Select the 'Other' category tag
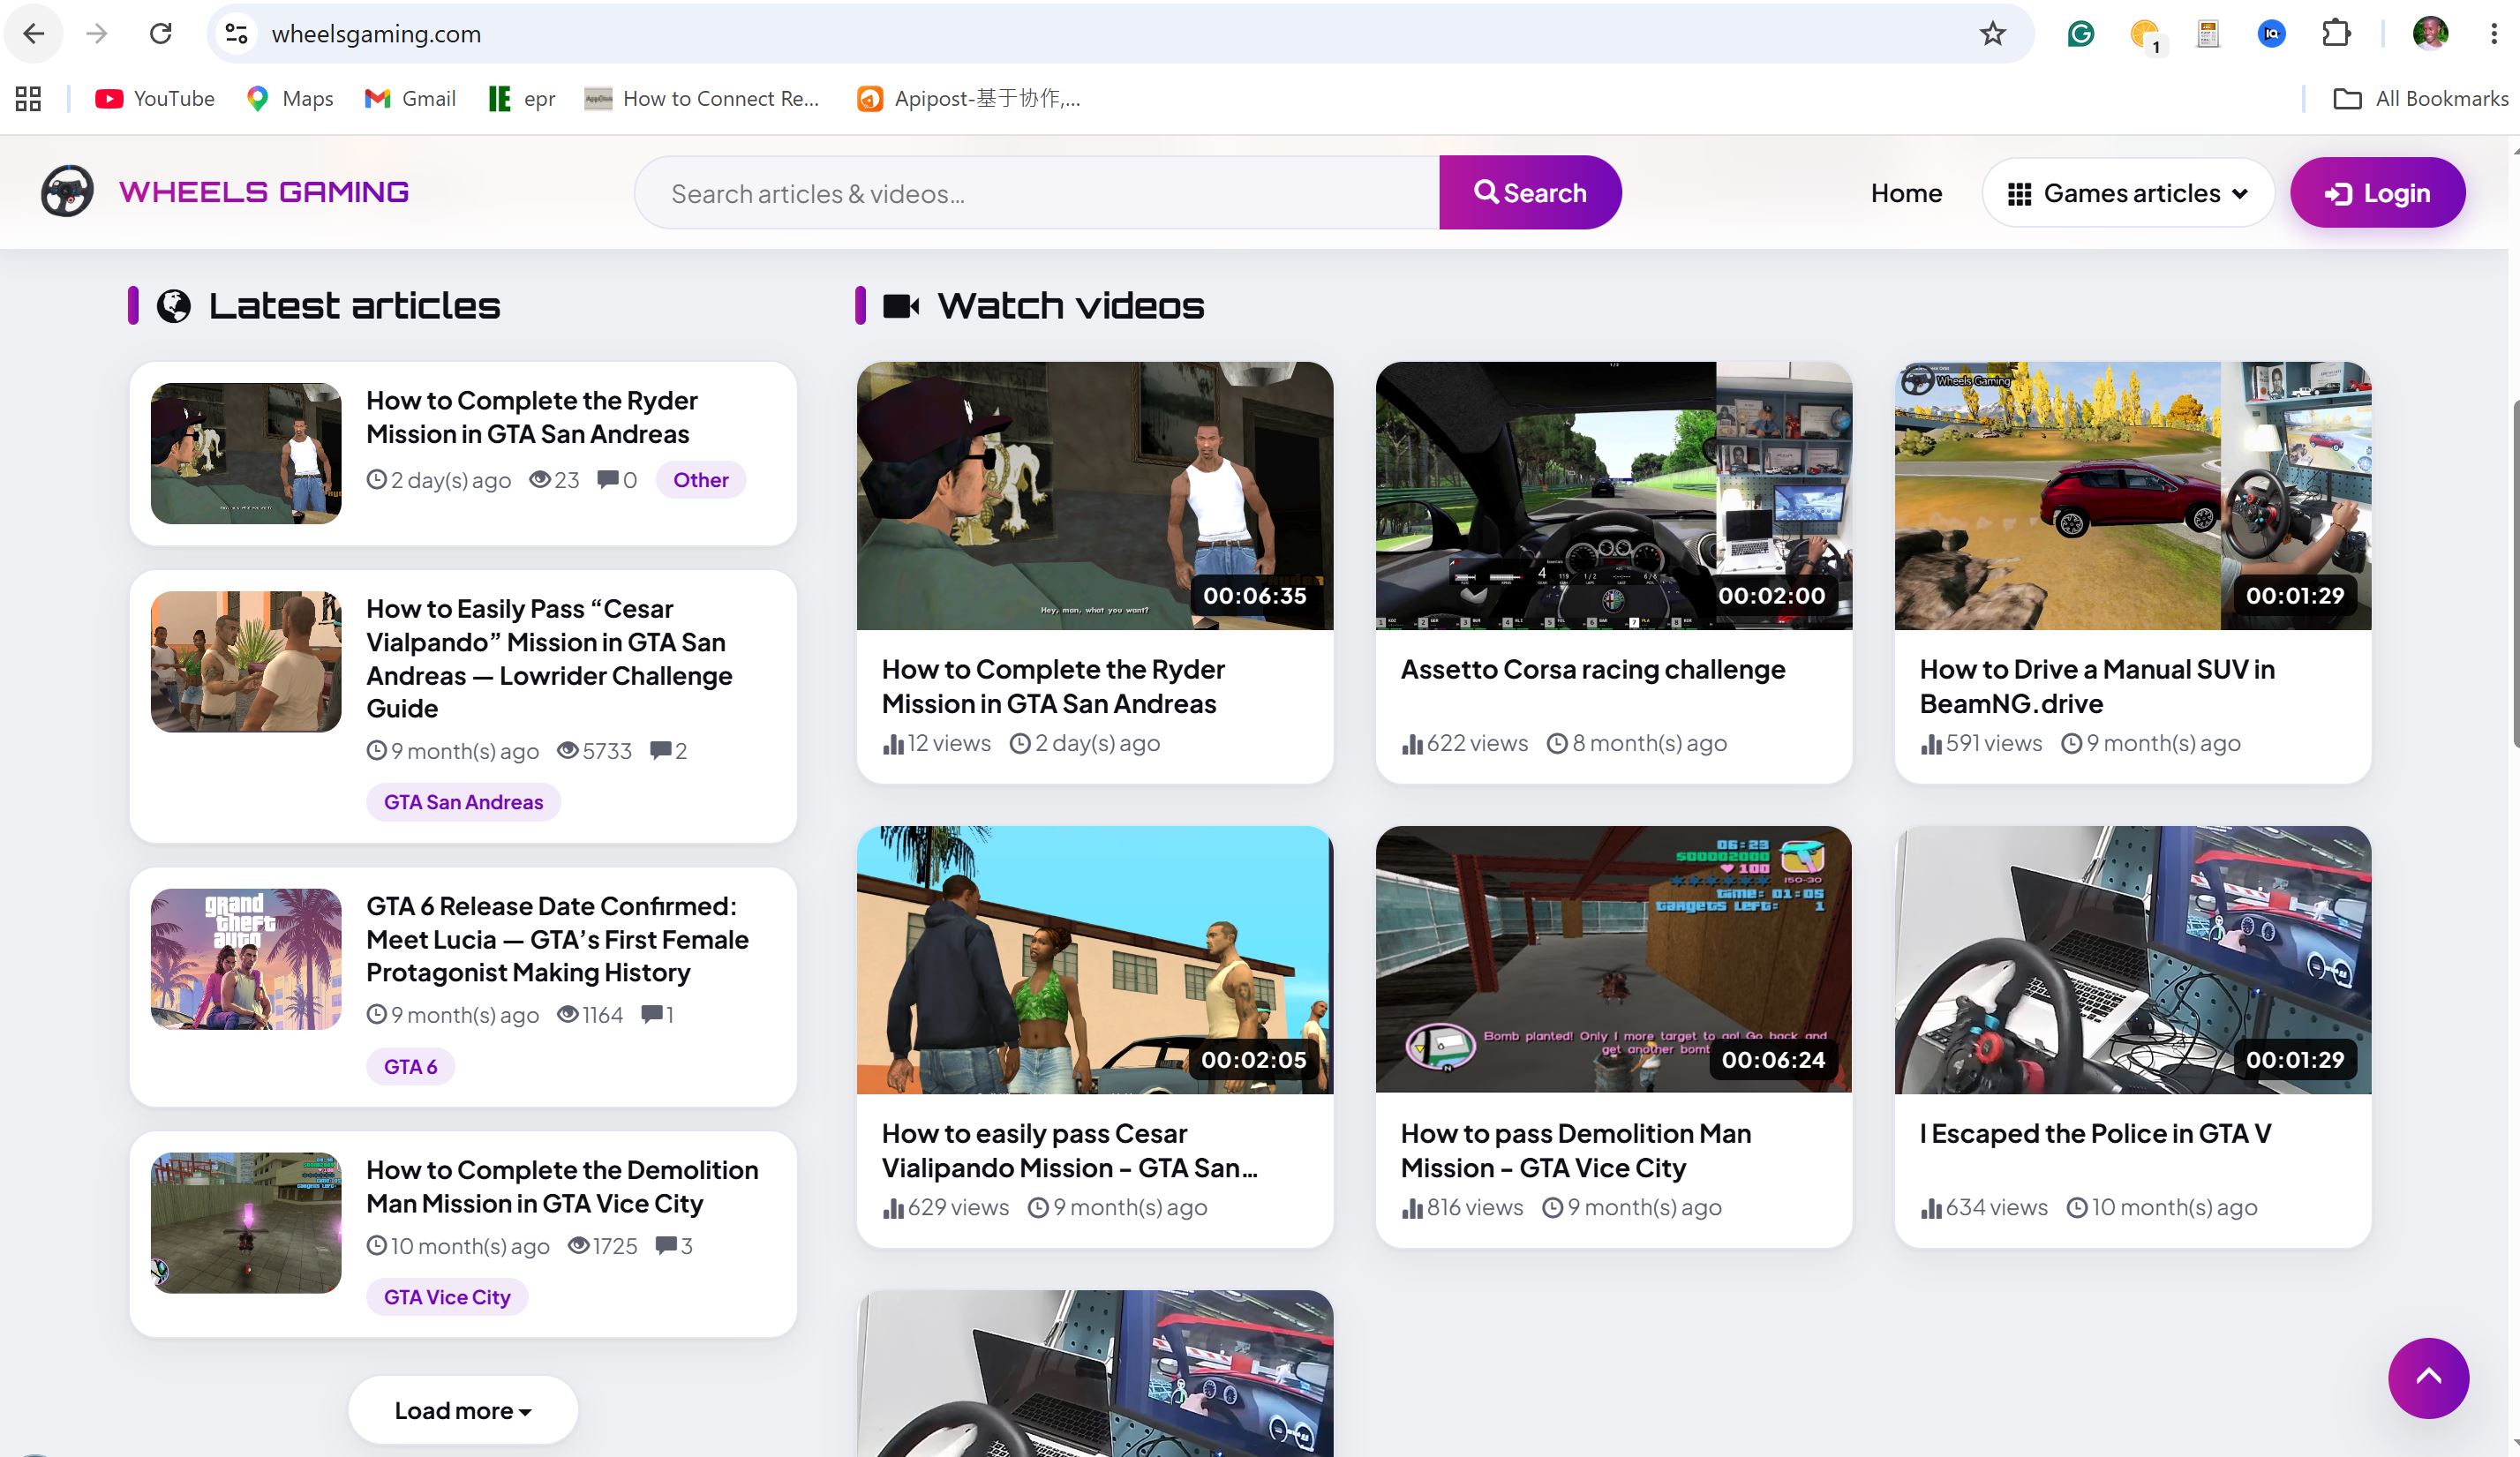 (x=700, y=480)
